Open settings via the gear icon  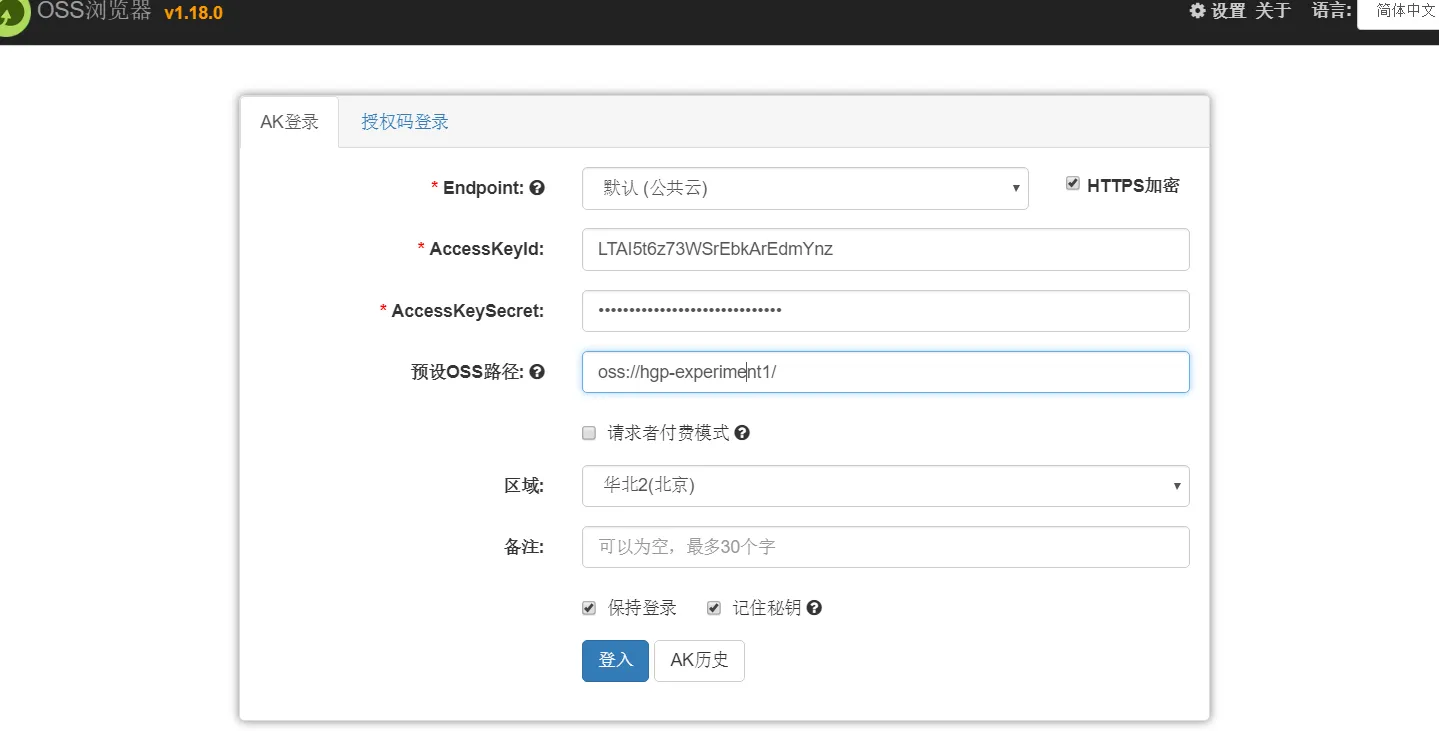(1197, 11)
